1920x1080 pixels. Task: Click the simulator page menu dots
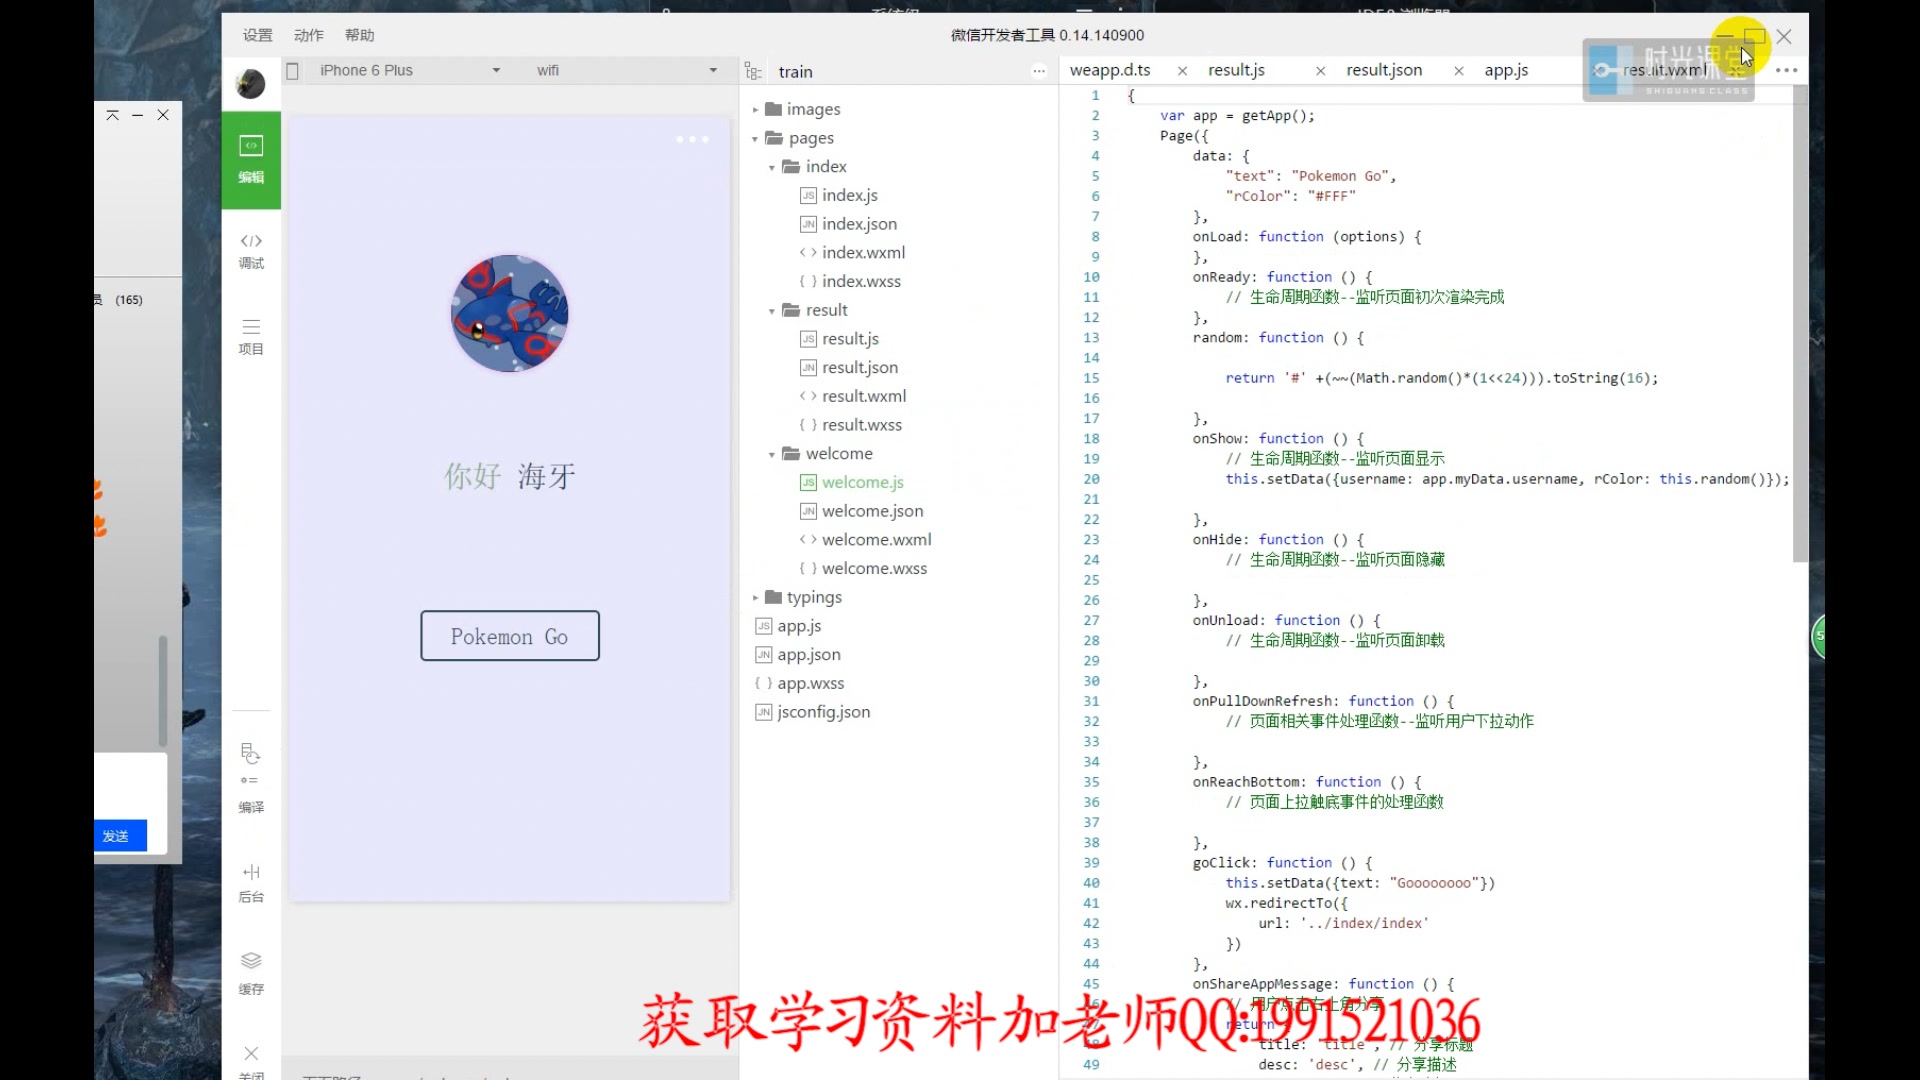(x=692, y=139)
